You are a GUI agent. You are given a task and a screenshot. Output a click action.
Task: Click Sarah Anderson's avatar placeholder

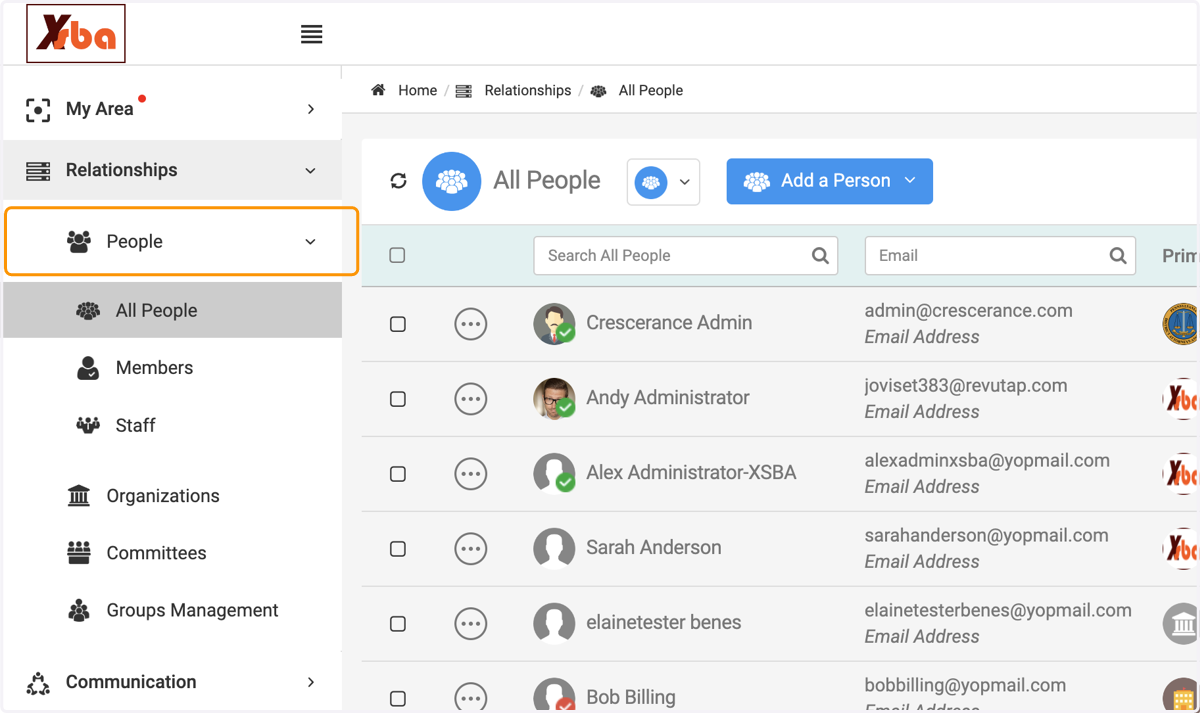pyautogui.click(x=554, y=549)
